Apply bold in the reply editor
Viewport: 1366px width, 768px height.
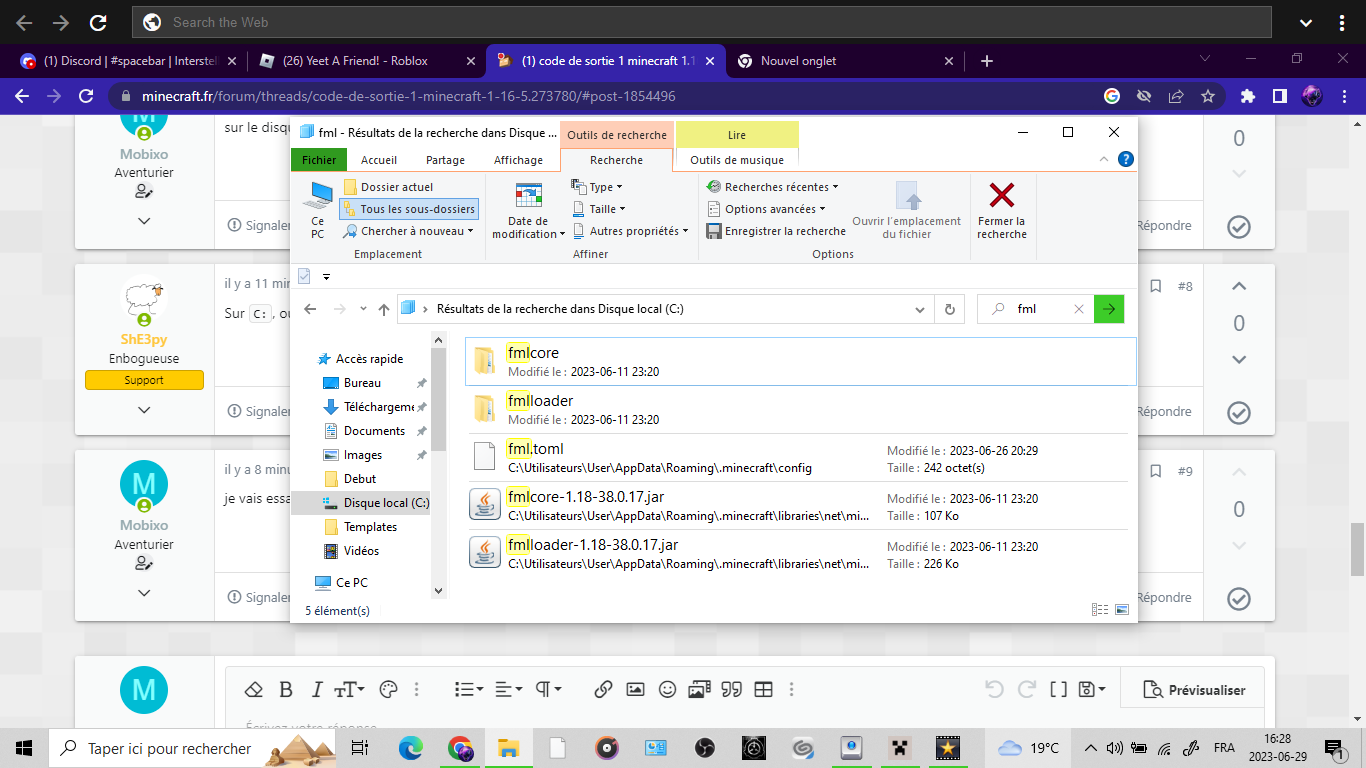click(286, 689)
